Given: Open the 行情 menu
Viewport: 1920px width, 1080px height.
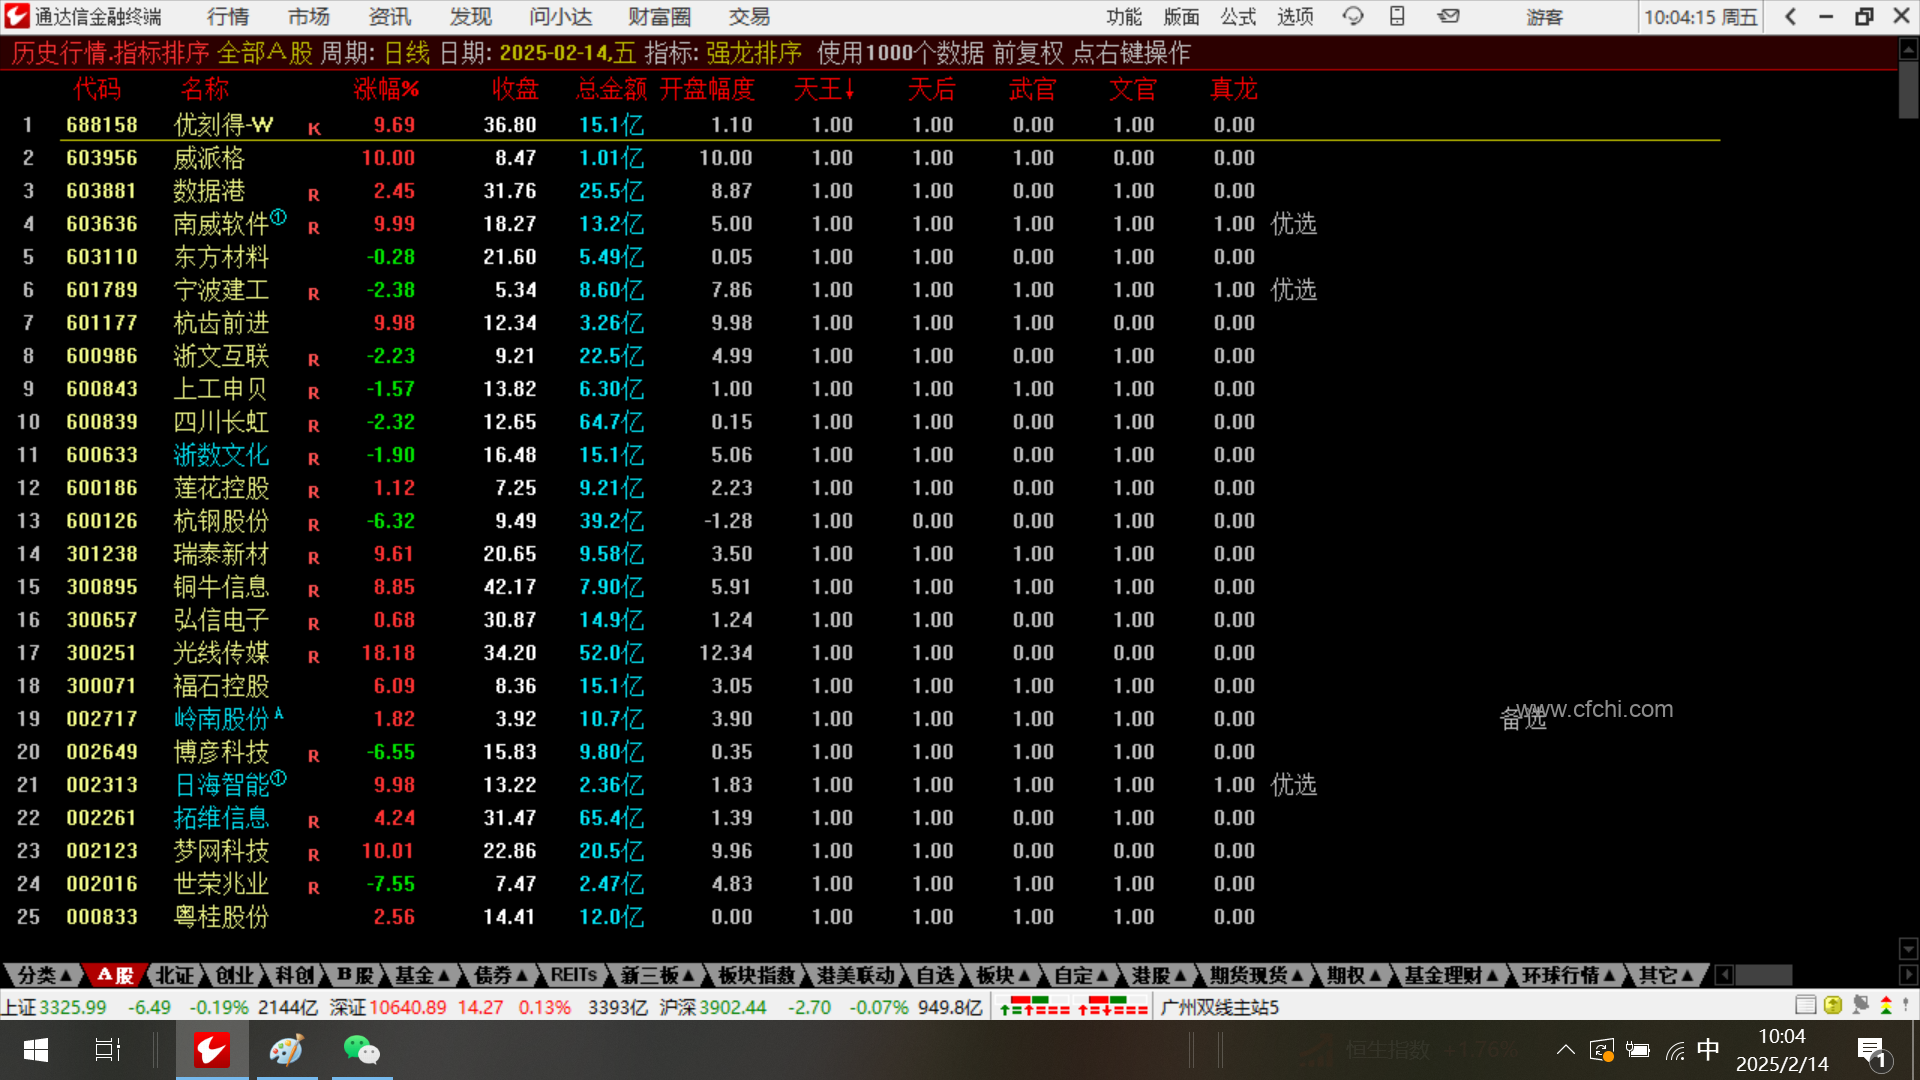Looking at the screenshot, I should click(228, 17).
